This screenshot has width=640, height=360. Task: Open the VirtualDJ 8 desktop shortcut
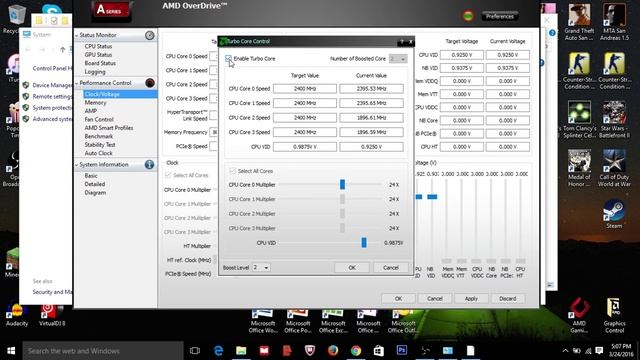coord(52,315)
